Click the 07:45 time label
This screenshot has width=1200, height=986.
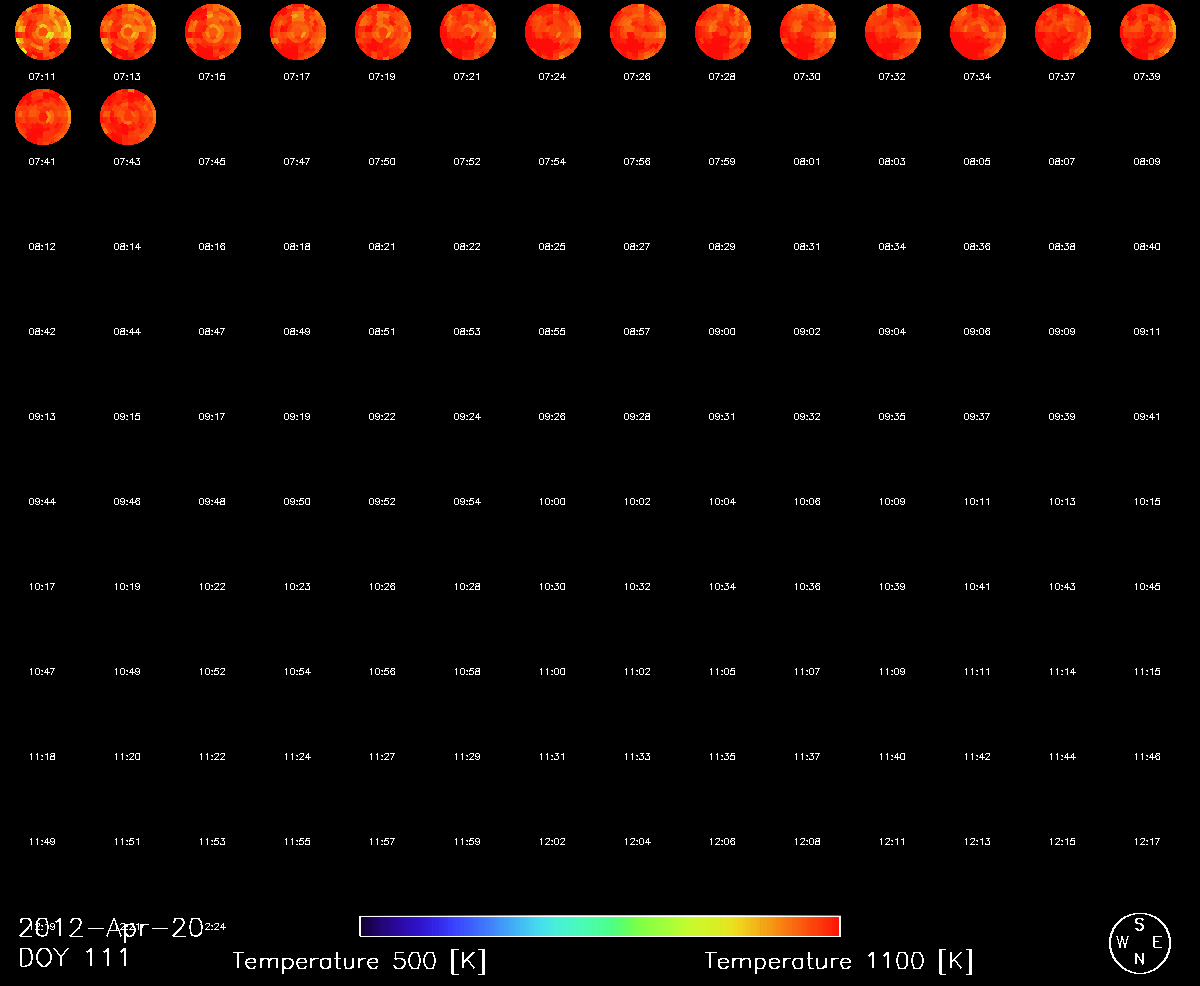click(x=212, y=161)
